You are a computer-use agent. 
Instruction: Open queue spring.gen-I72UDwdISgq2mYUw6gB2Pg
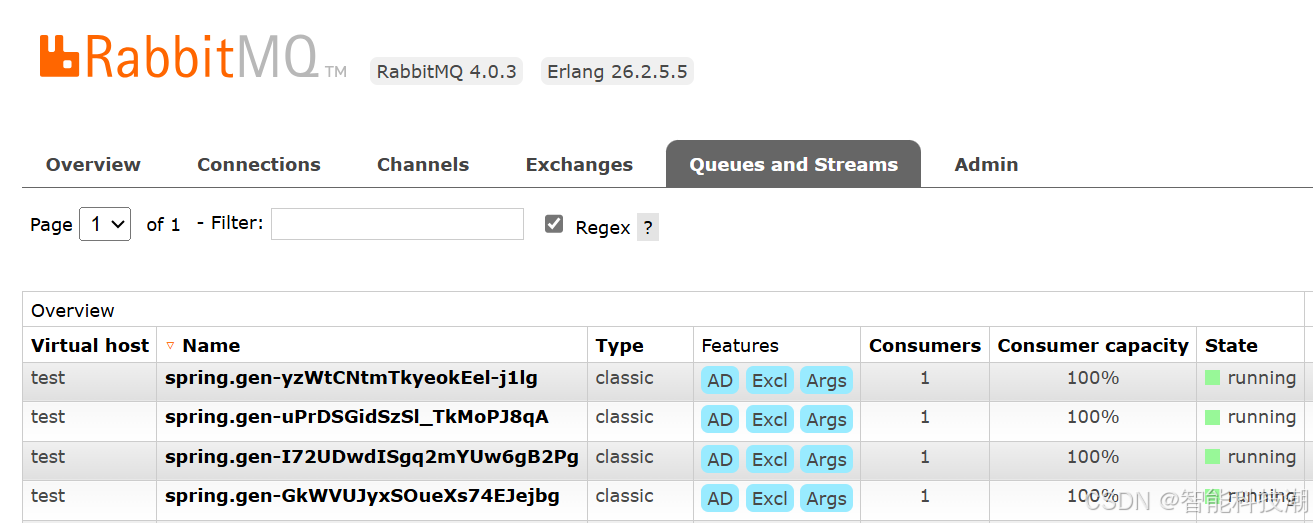(x=372, y=457)
